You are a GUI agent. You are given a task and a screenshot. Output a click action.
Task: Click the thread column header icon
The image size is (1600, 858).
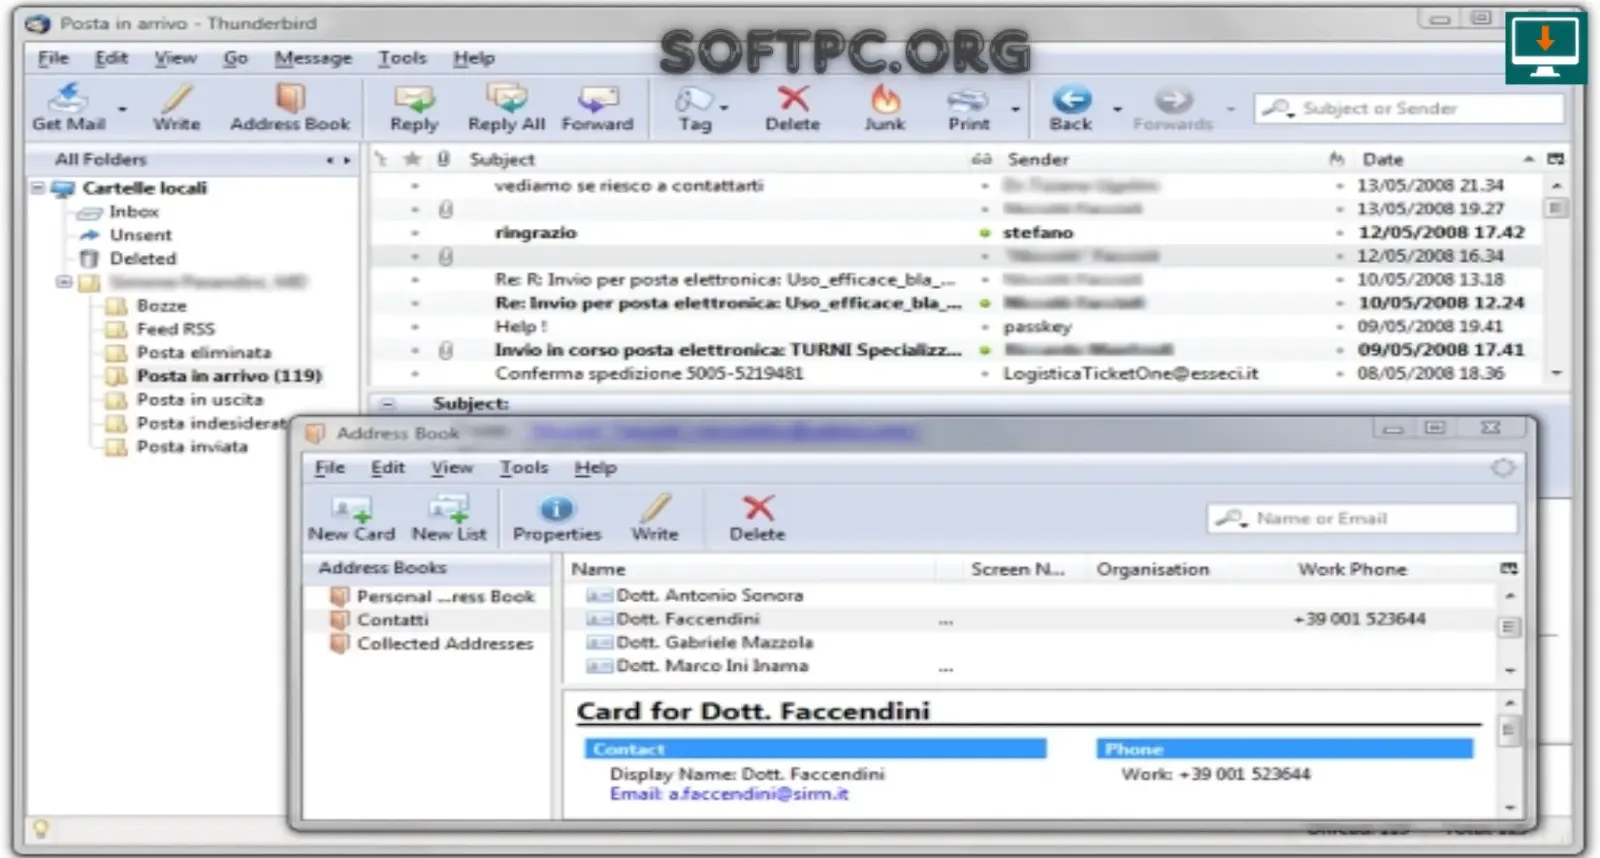(x=381, y=159)
